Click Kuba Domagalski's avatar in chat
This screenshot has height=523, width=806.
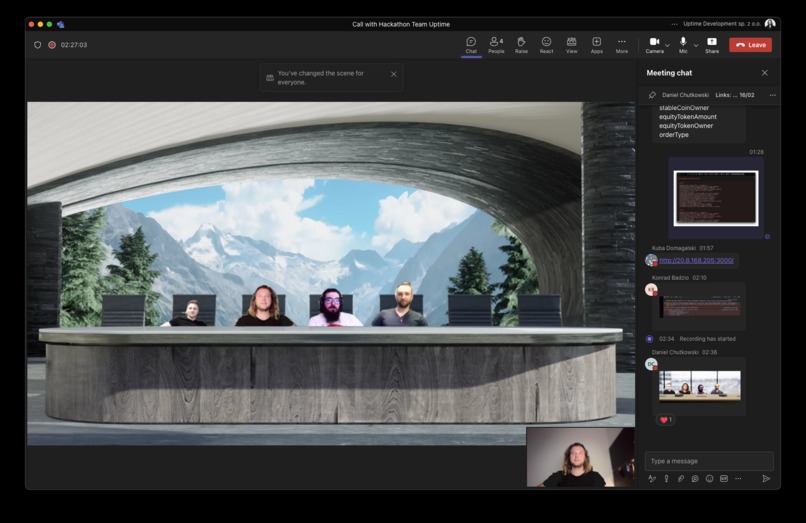[x=651, y=260]
